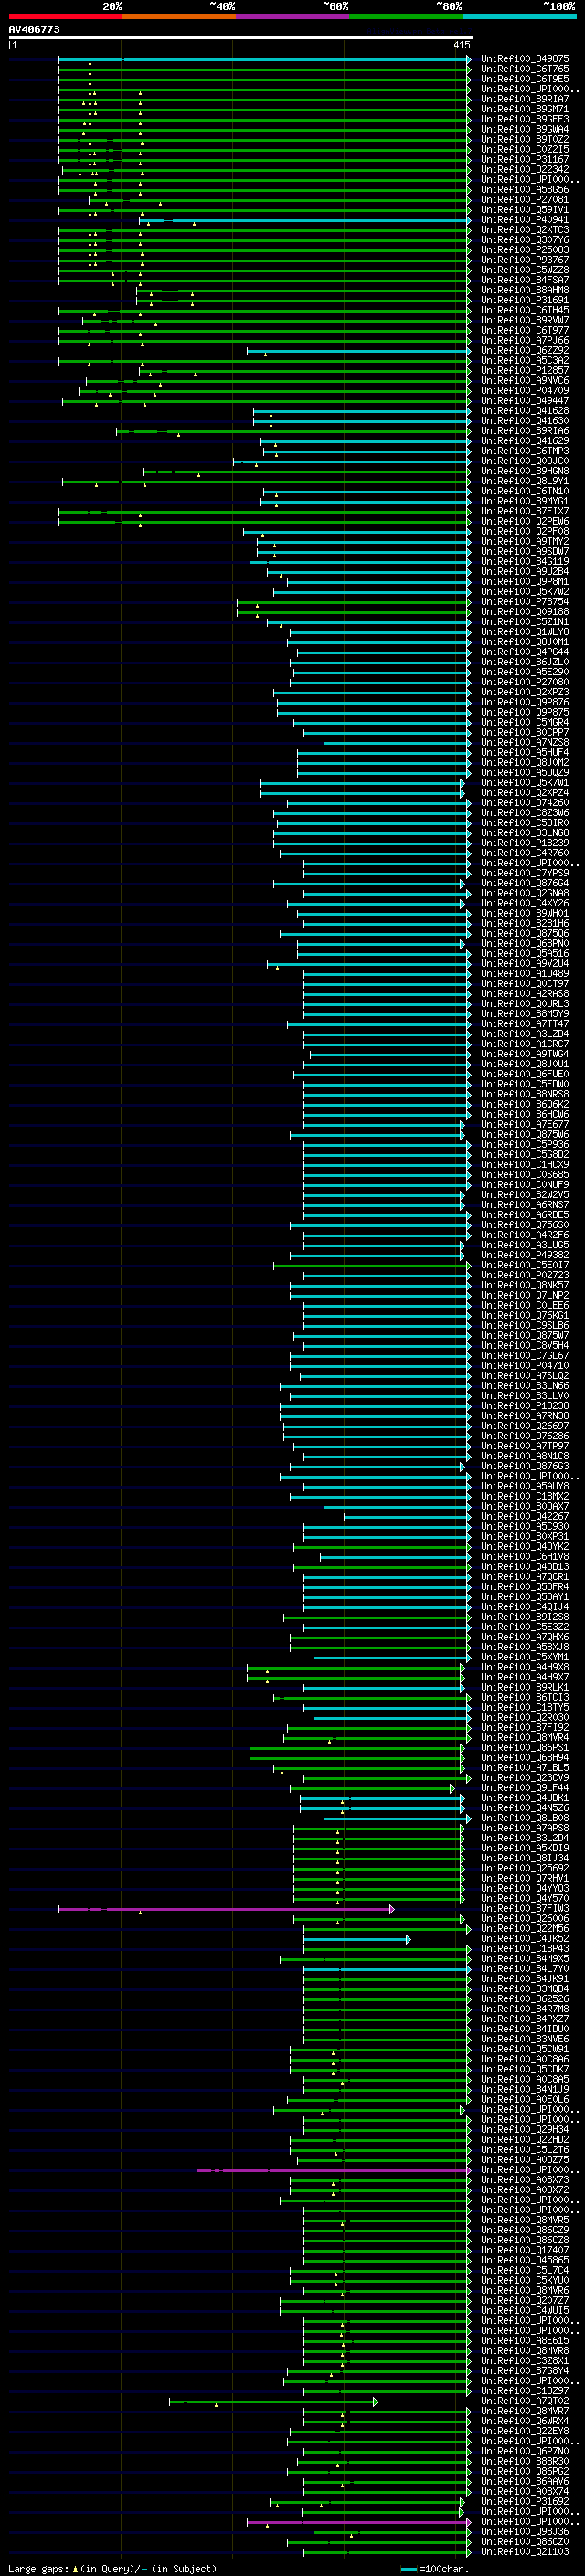Image resolution: width=585 pixels, height=2576 pixels.
Task: Open hit UniRef100_B4JK91
Action: pos(525,1978)
